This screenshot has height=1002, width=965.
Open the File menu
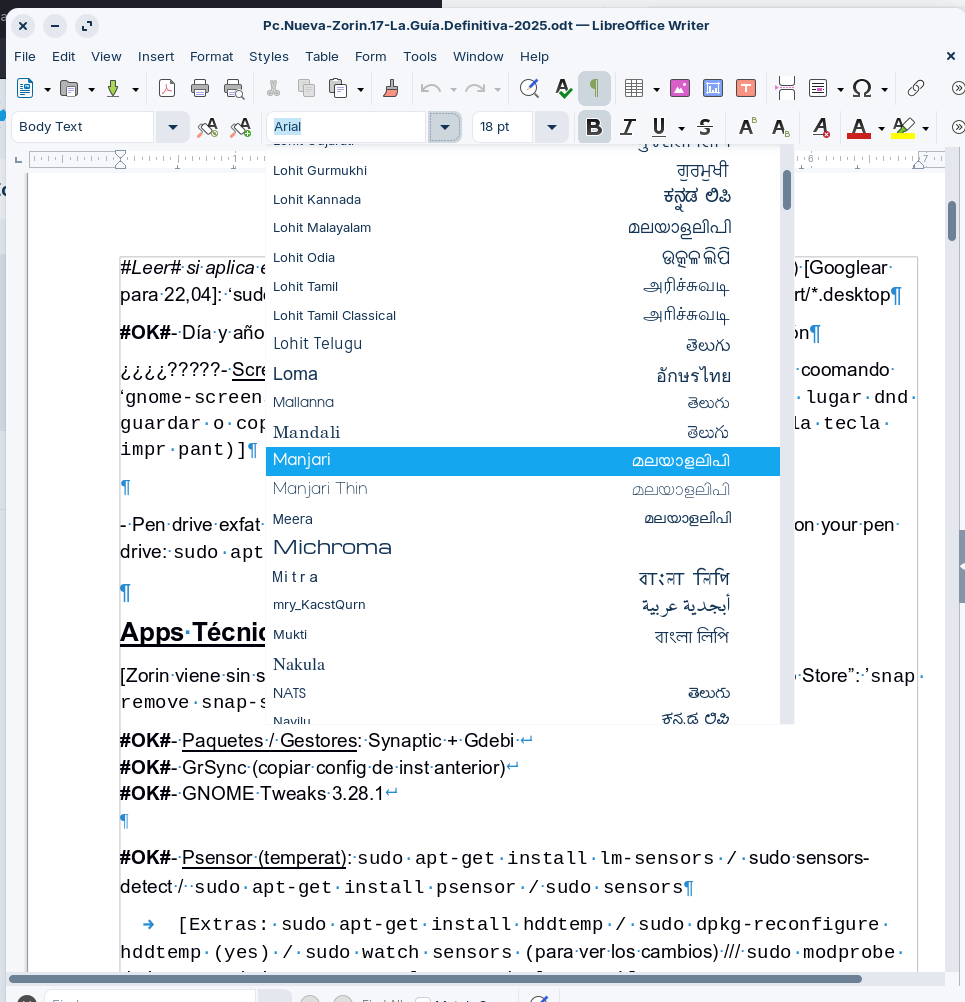(x=25, y=57)
